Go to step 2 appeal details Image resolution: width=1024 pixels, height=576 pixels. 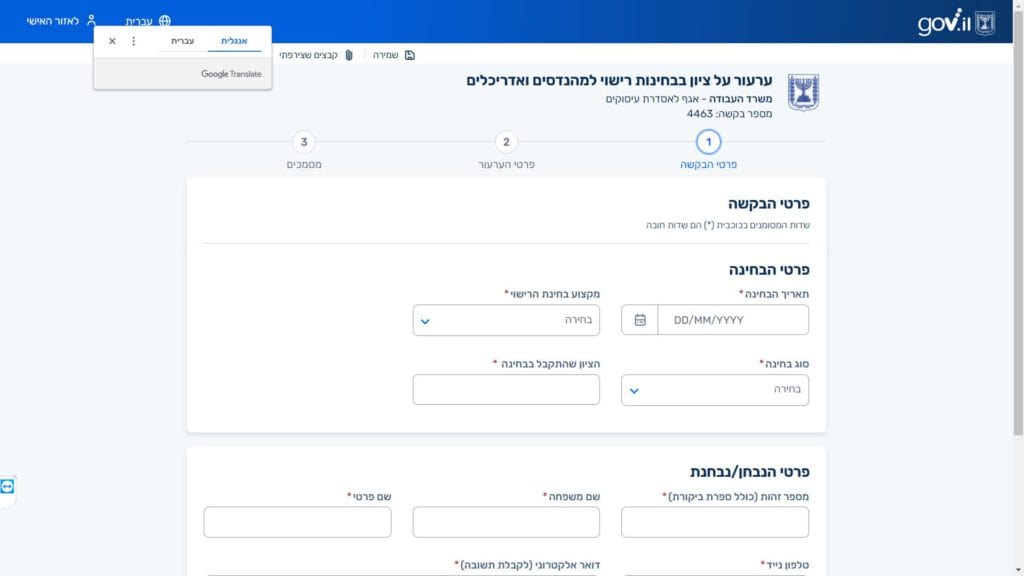coord(506,142)
